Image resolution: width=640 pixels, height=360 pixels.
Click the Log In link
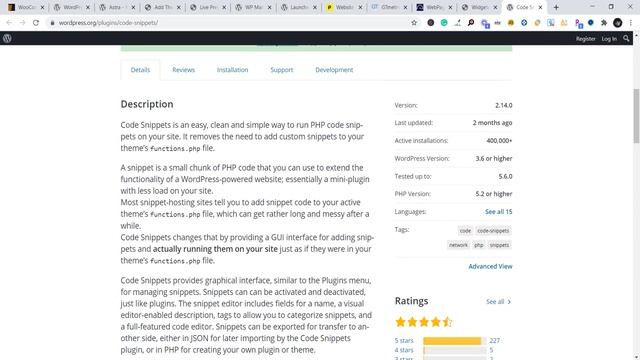609,39
